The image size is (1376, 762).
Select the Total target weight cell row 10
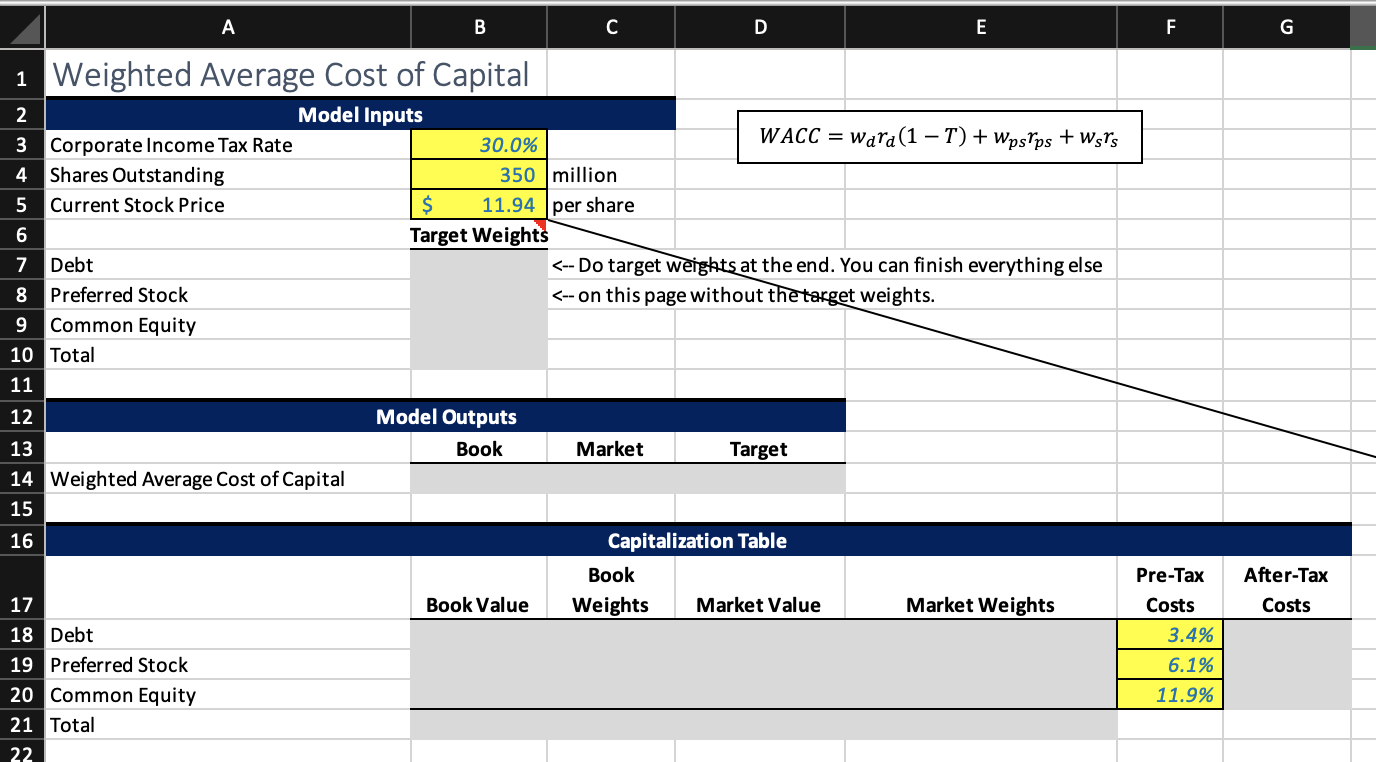[x=479, y=355]
